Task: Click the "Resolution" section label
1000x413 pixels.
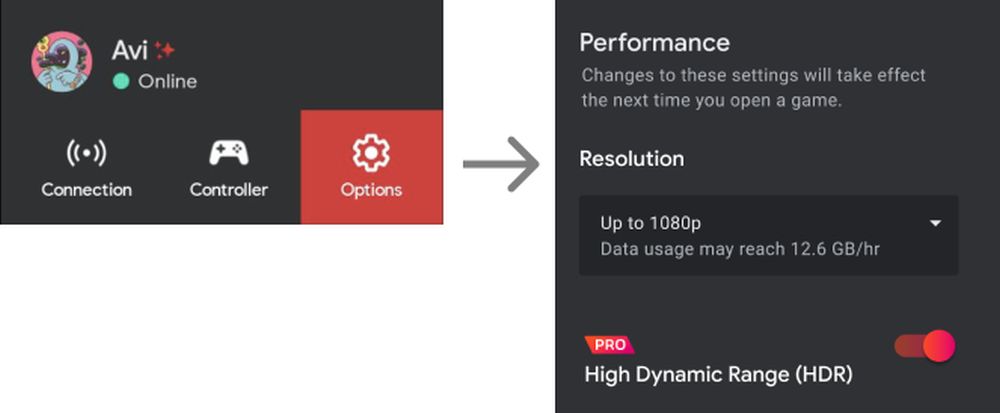Action: (631, 158)
